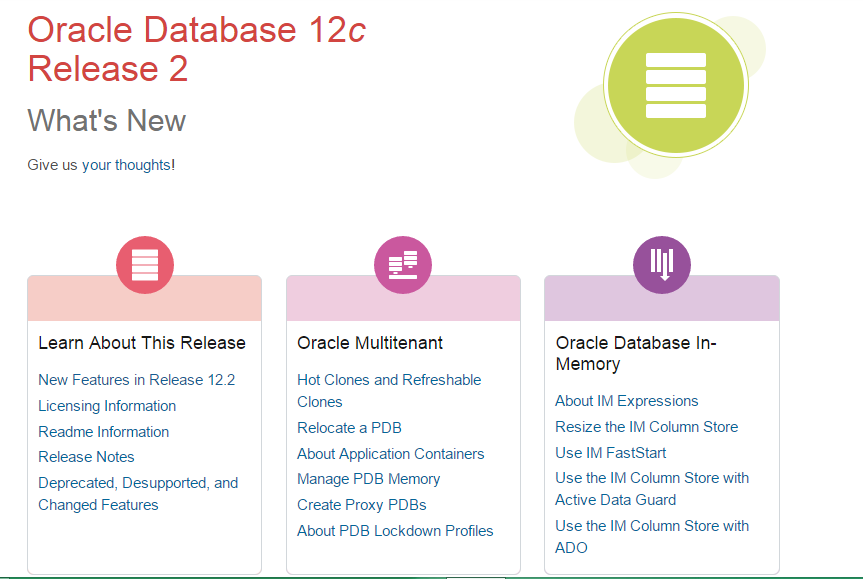Image resolution: width=863 pixels, height=579 pixels.
Task: Click the pink Oracle Multitenant icon
Action: click(x=403, y=265)
